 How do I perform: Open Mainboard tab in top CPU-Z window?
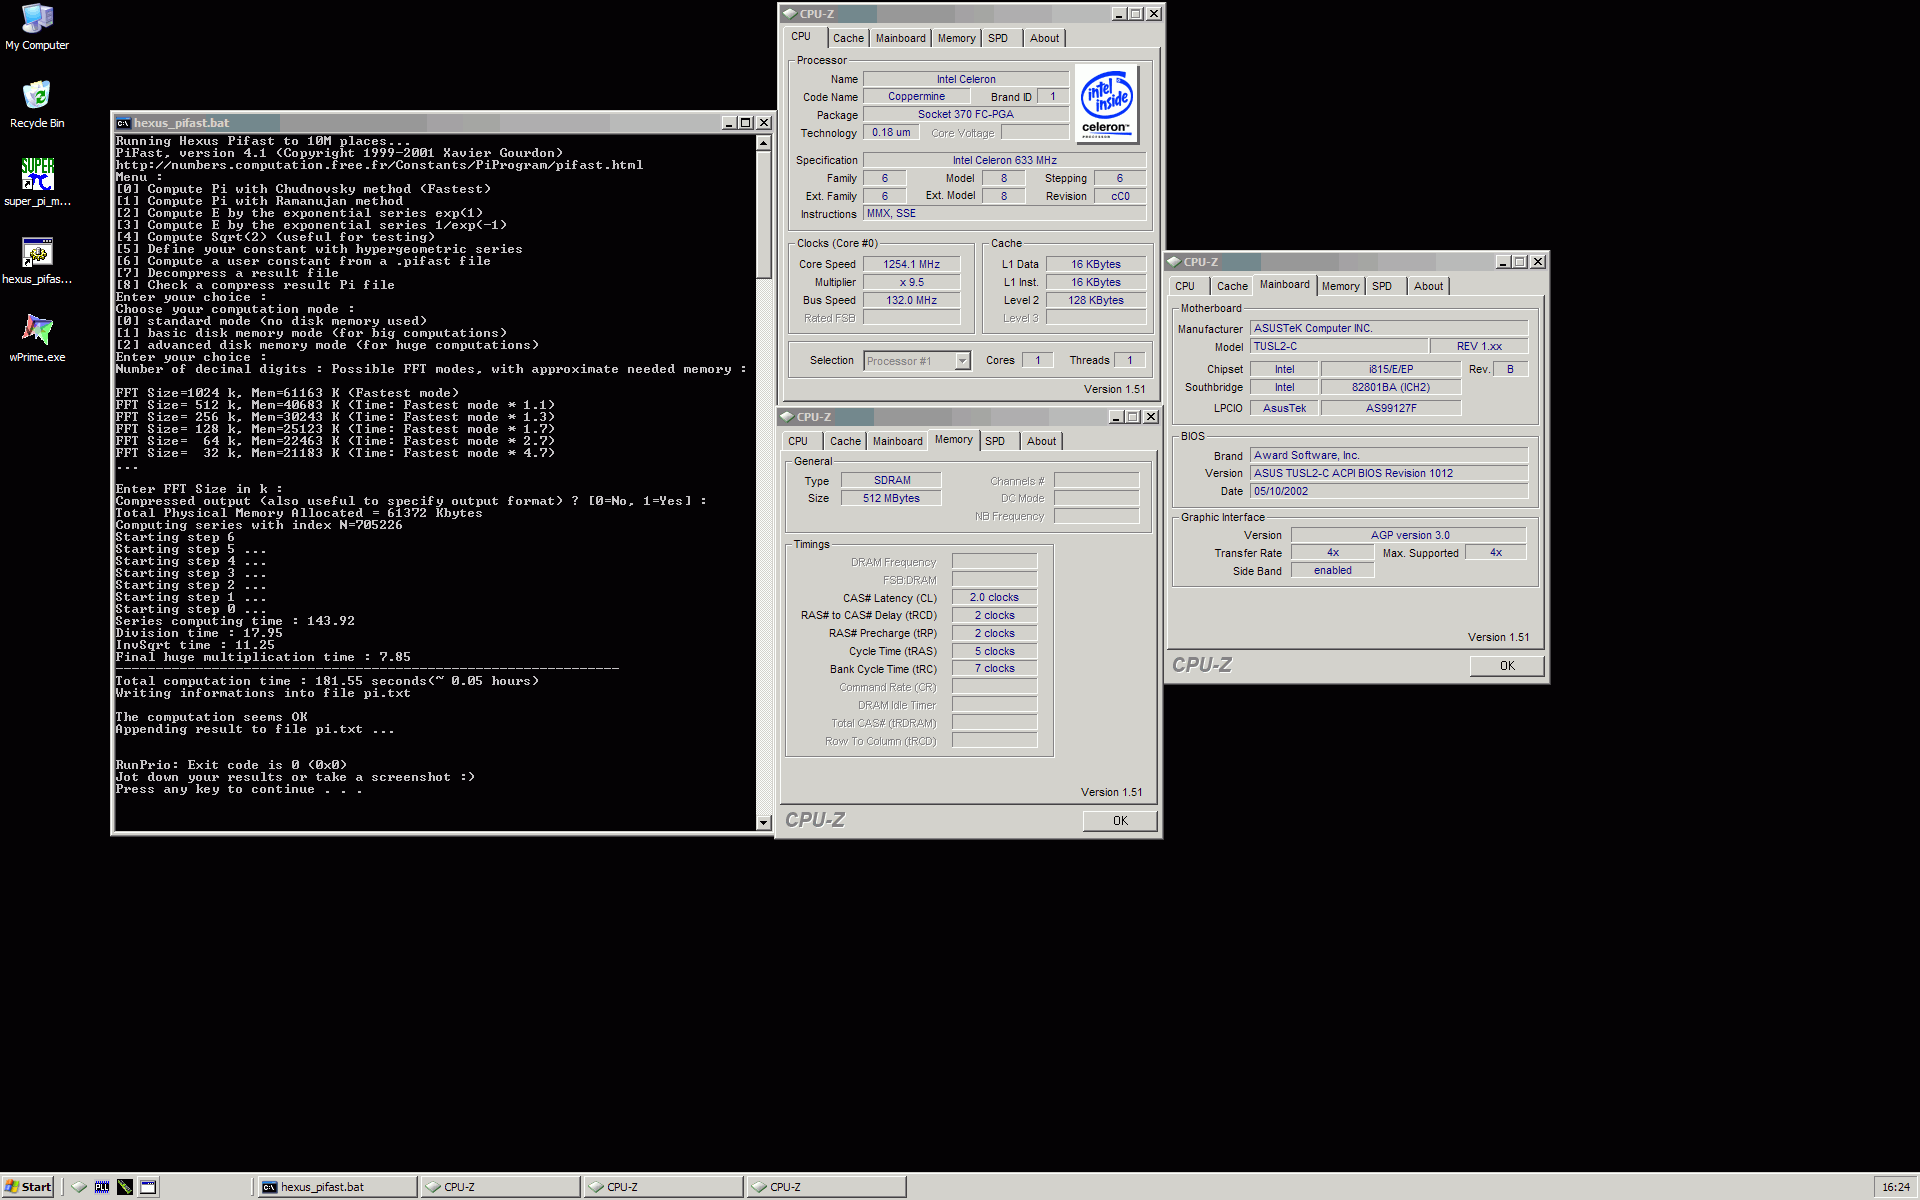pyautogui.click(x=900, y=38)
